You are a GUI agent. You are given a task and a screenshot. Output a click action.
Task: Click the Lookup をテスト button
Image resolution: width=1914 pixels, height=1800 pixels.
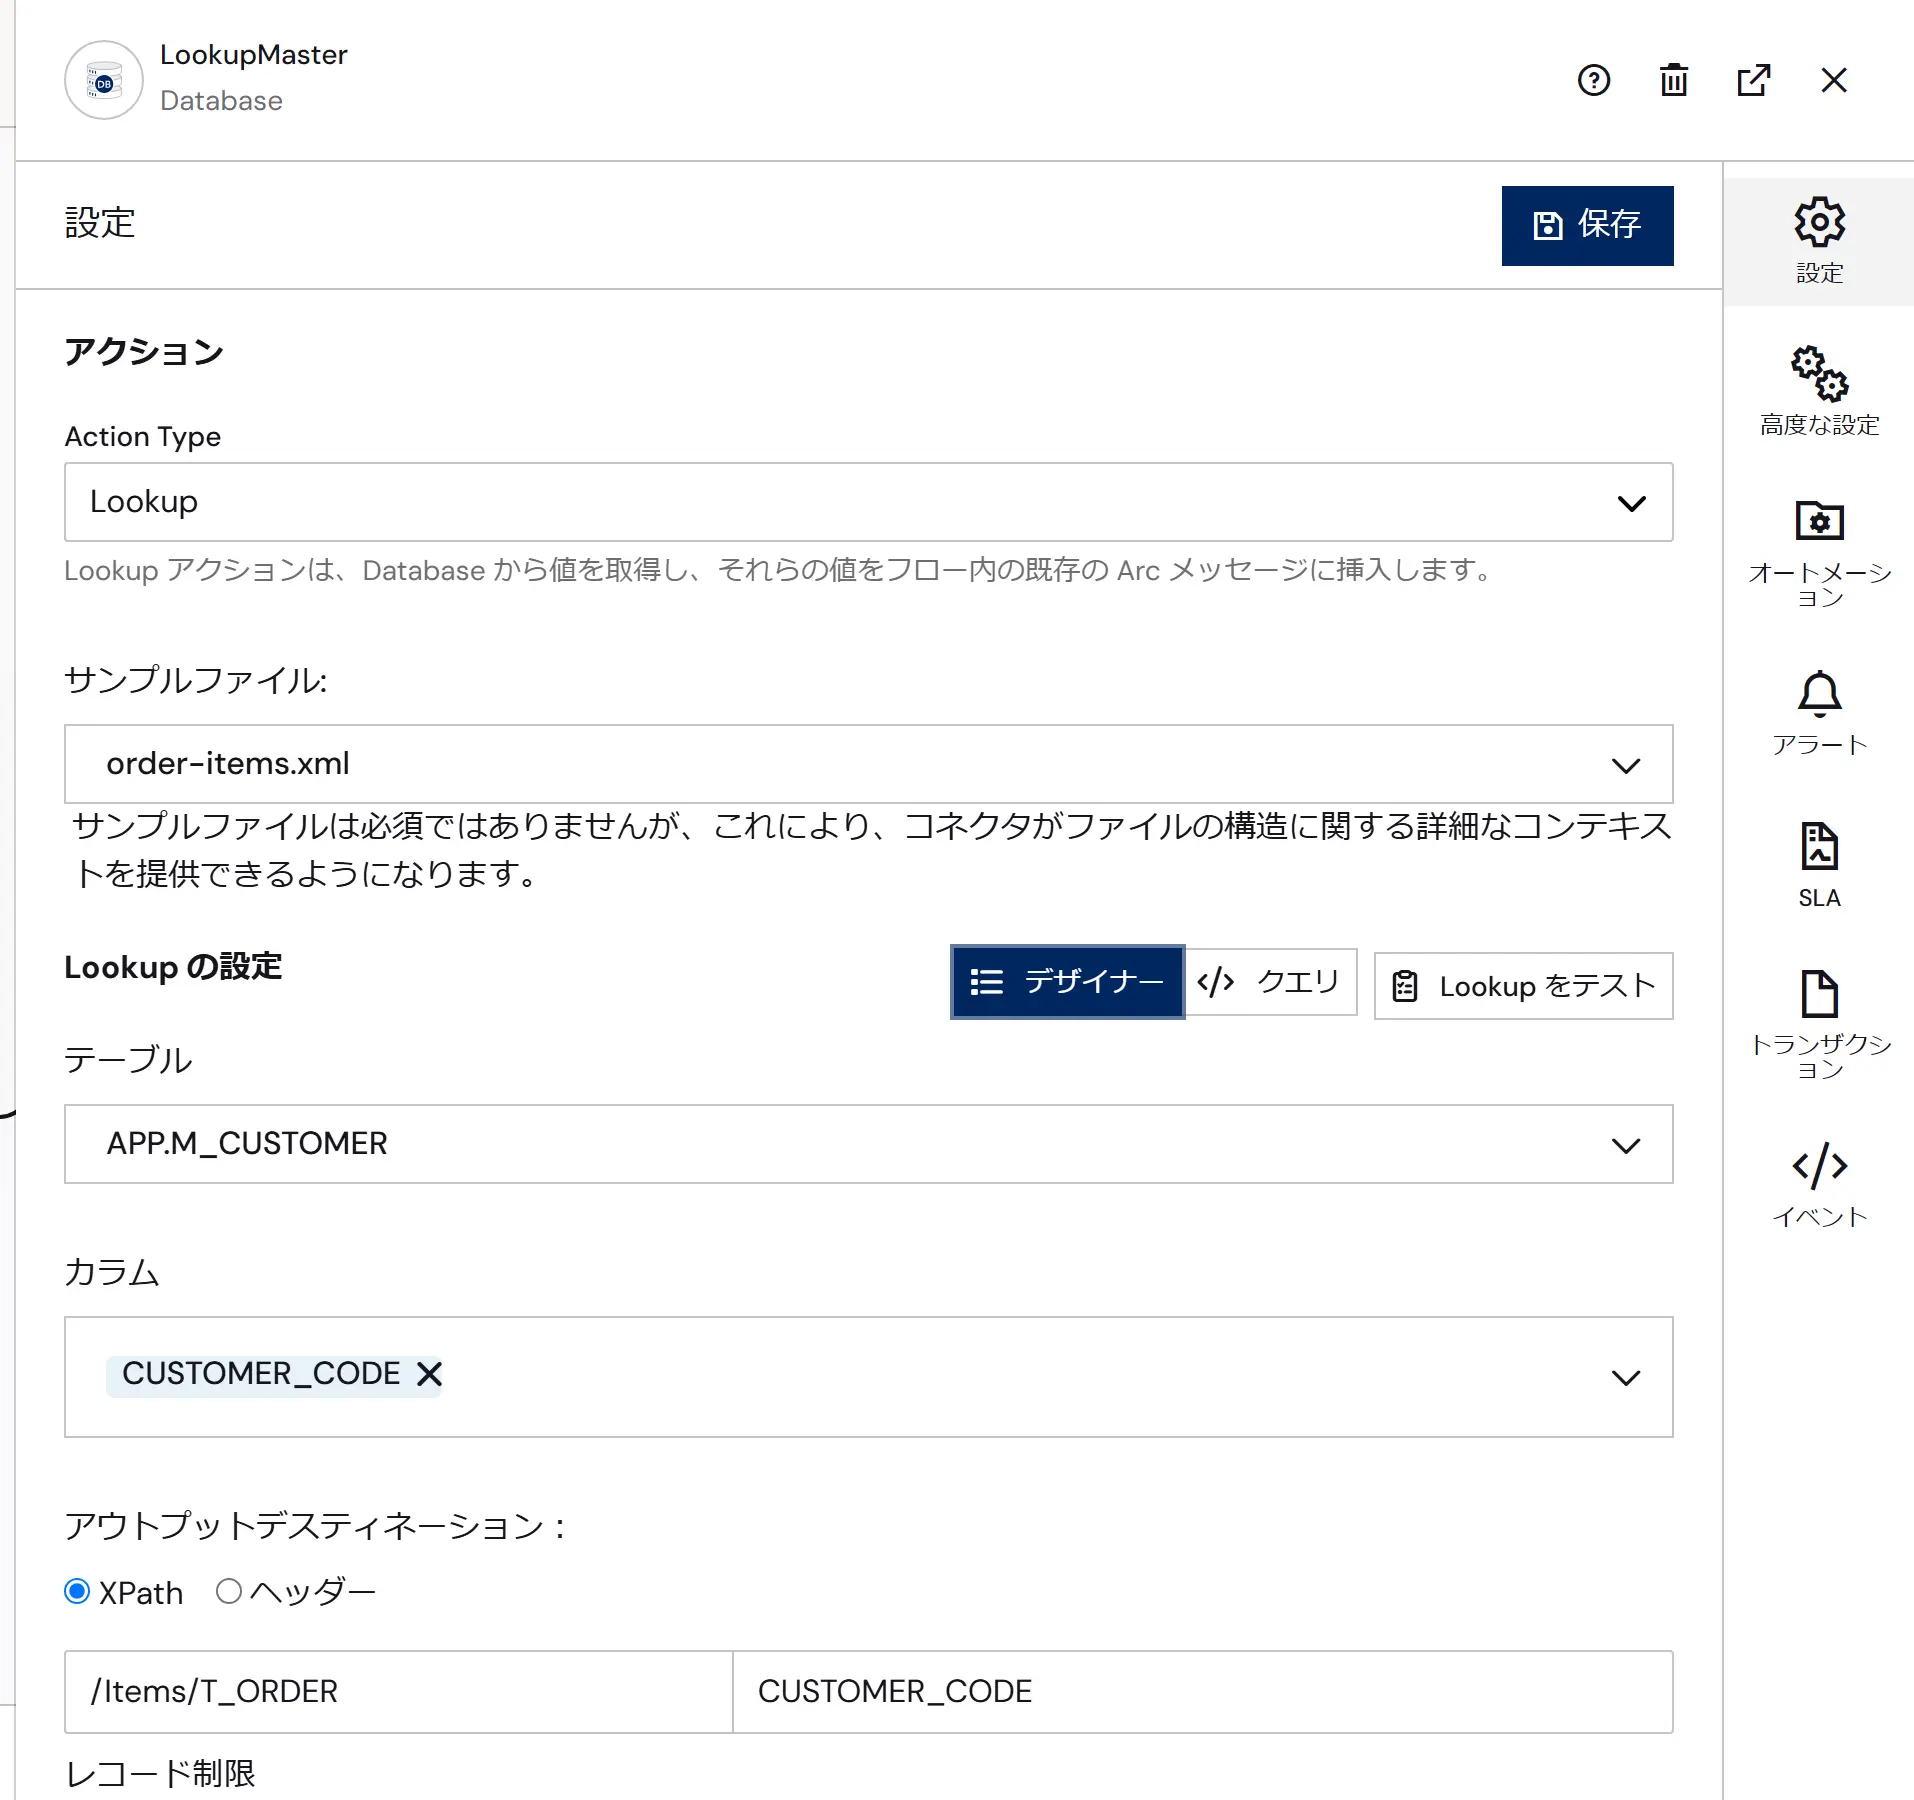pyautogui.click(x=1523, y=986)
